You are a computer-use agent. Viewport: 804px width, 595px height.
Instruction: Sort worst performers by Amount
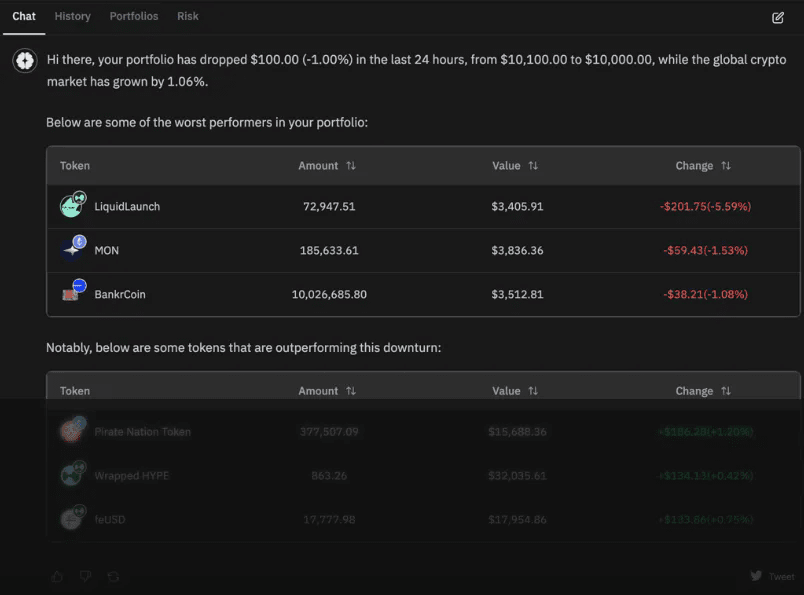[351, 166]
